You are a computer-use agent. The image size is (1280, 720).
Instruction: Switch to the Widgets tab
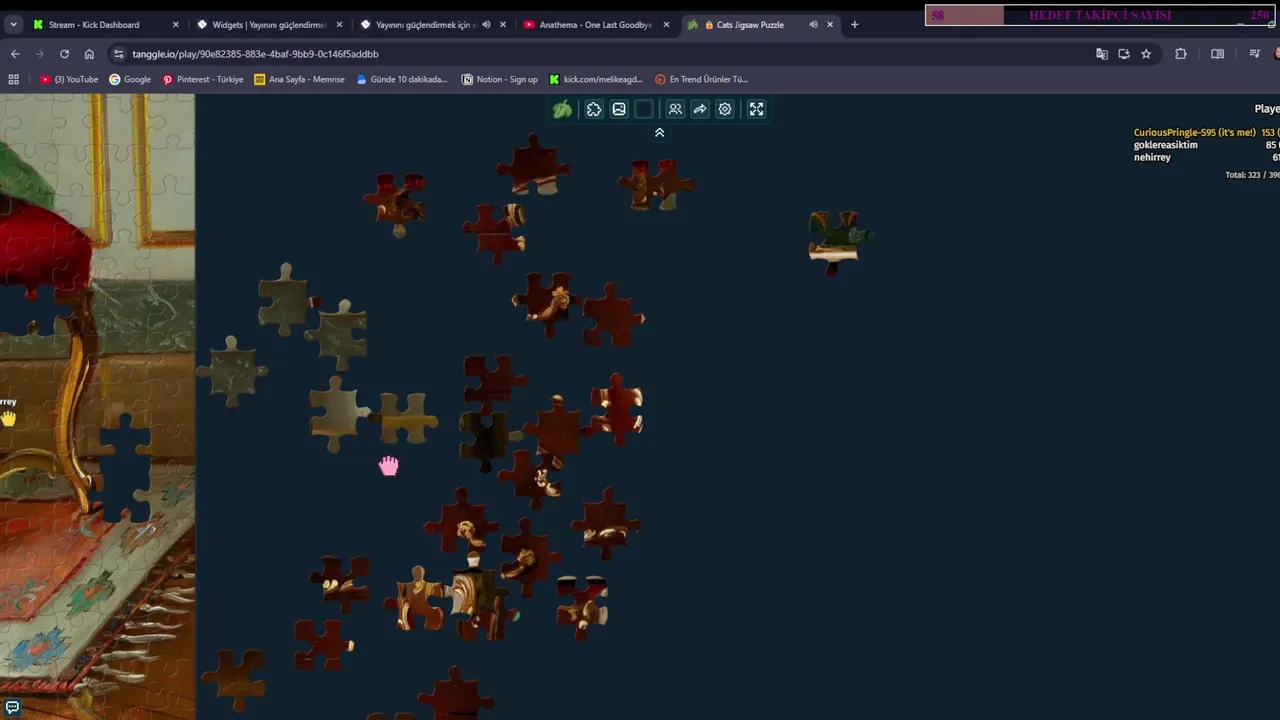coord(269,24)
